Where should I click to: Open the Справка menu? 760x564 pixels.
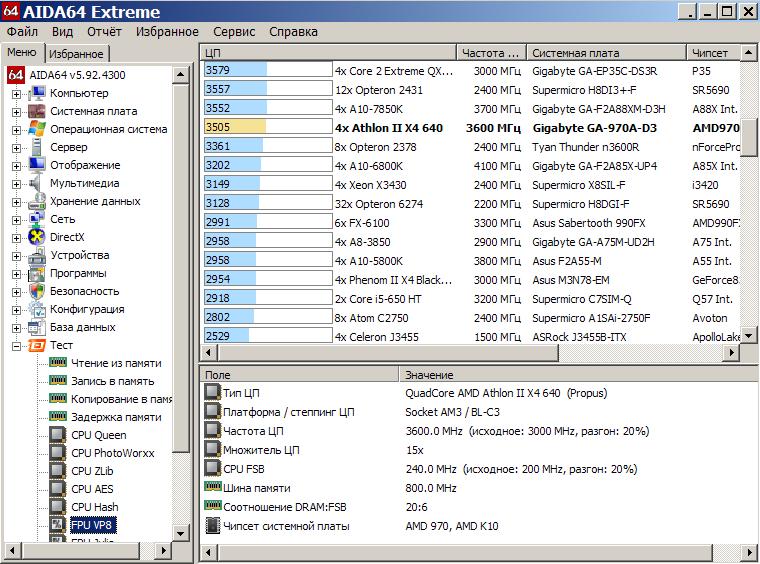pyautogui.click(x=294, y=31)
